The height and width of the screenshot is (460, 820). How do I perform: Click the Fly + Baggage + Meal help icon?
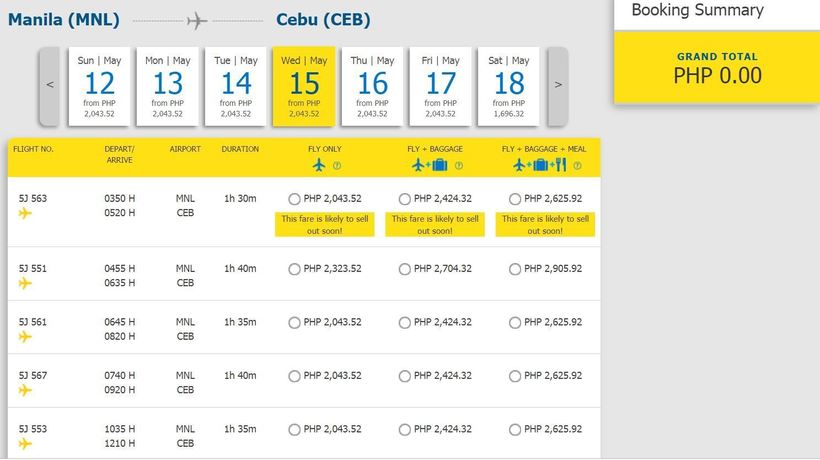[560, 166]
